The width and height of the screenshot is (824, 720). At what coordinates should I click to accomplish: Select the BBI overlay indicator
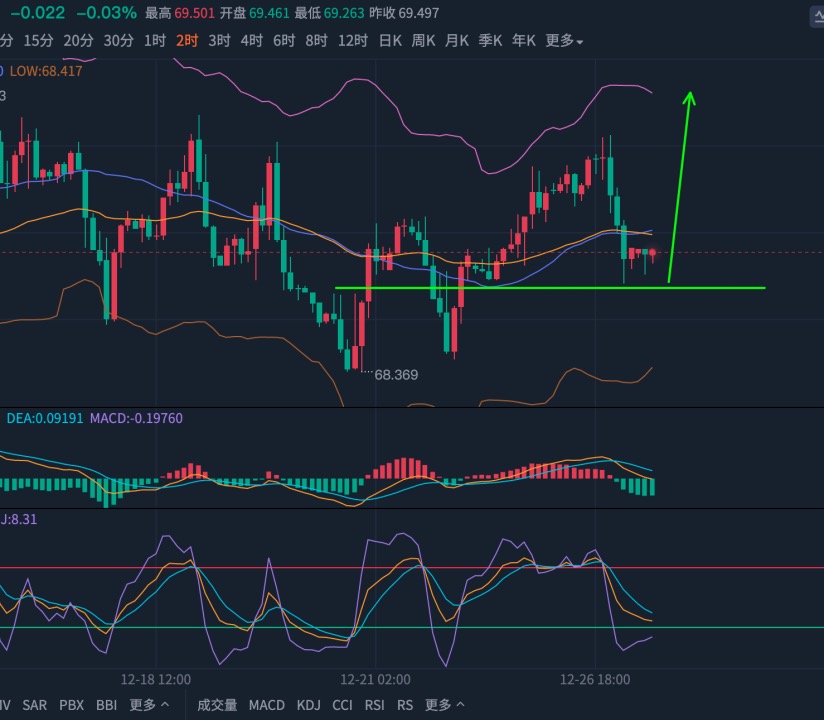pyautogui.click(x=107, y=705)
